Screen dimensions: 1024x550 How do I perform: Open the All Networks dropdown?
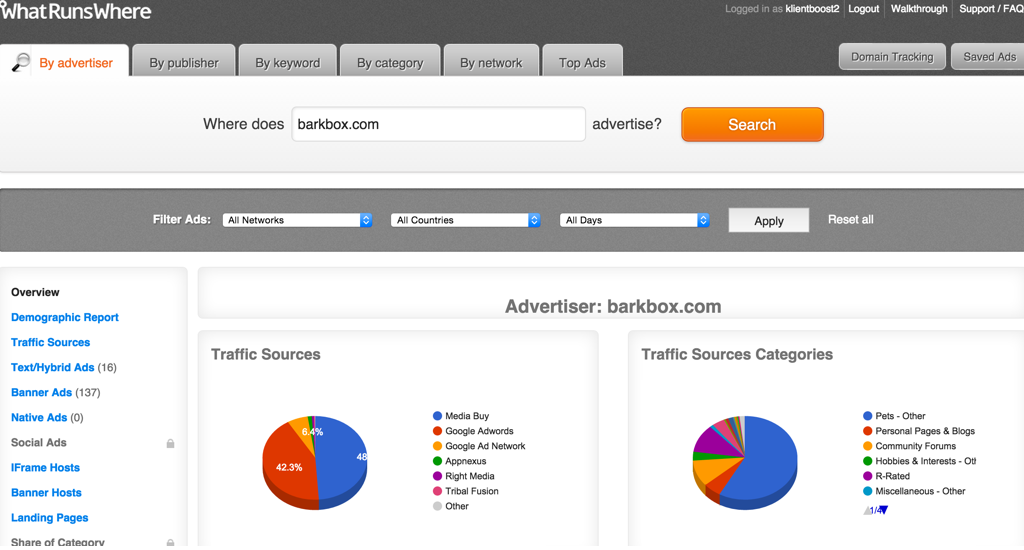[x=297, y=220]
